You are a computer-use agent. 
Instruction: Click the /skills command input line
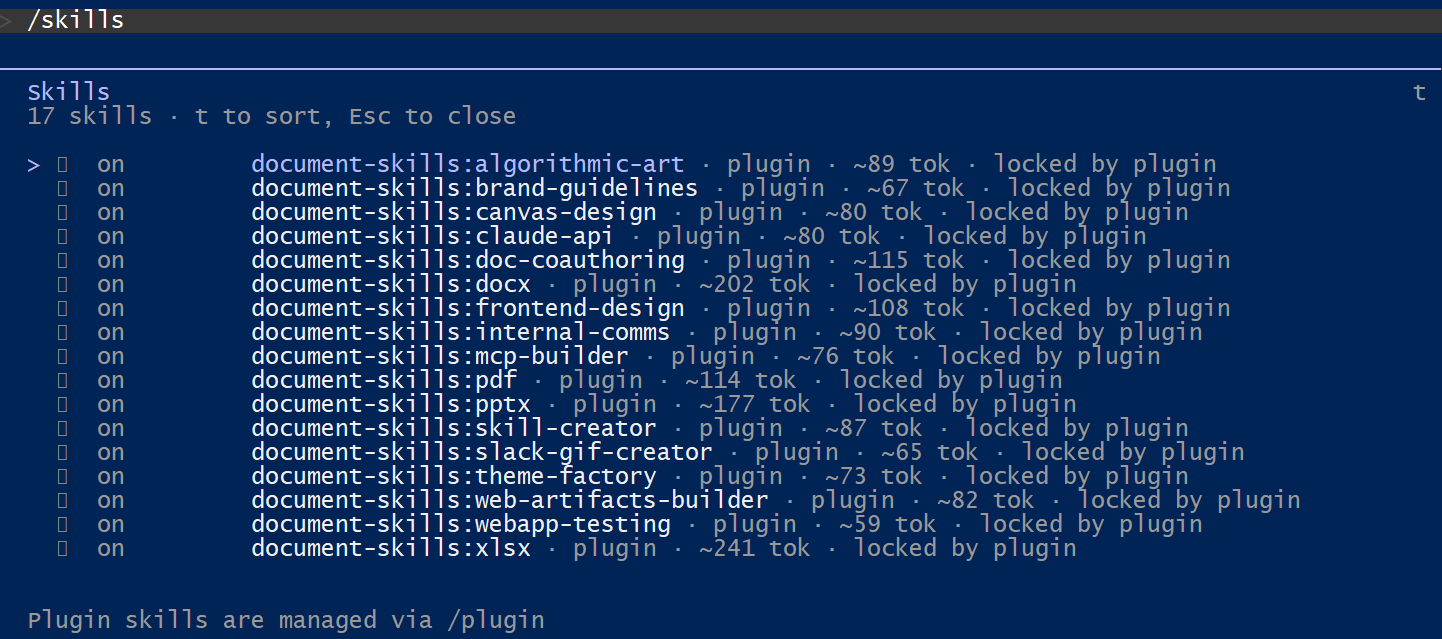(721, 20)
